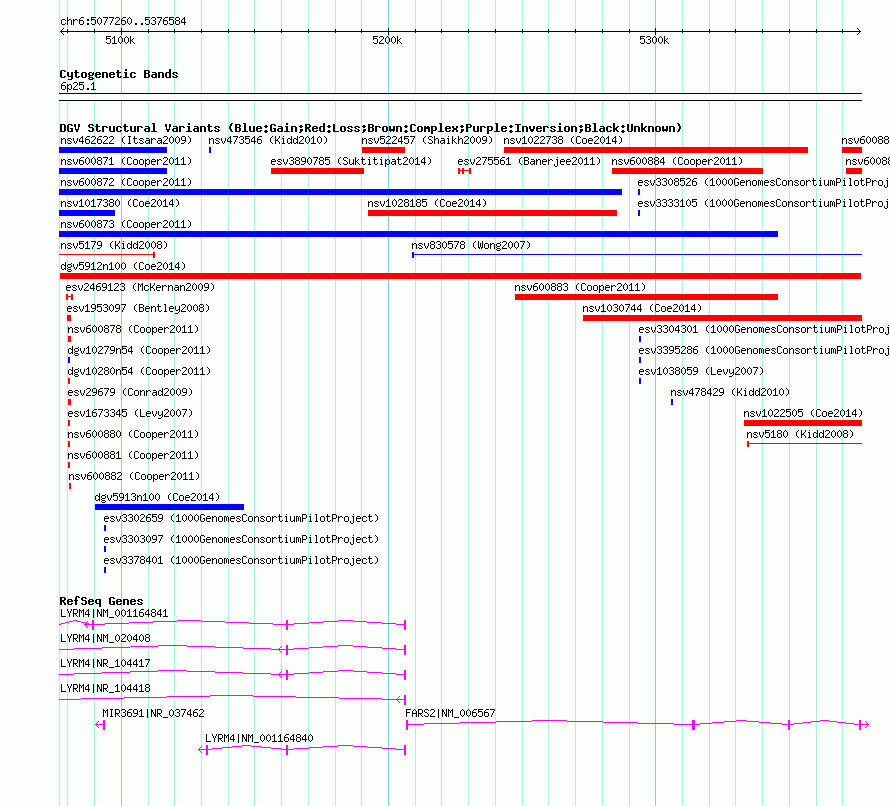890x806 pixels.
Task: Open the esv1953097 (Bentley2008) variant
Action: 138,308
